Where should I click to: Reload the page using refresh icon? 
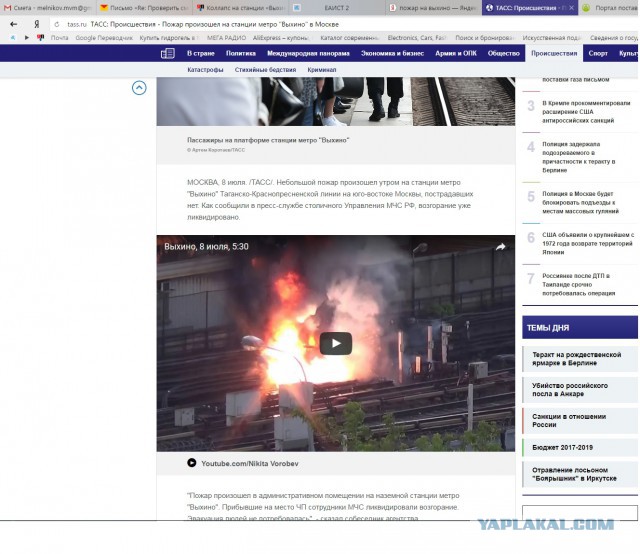[57, 24]
